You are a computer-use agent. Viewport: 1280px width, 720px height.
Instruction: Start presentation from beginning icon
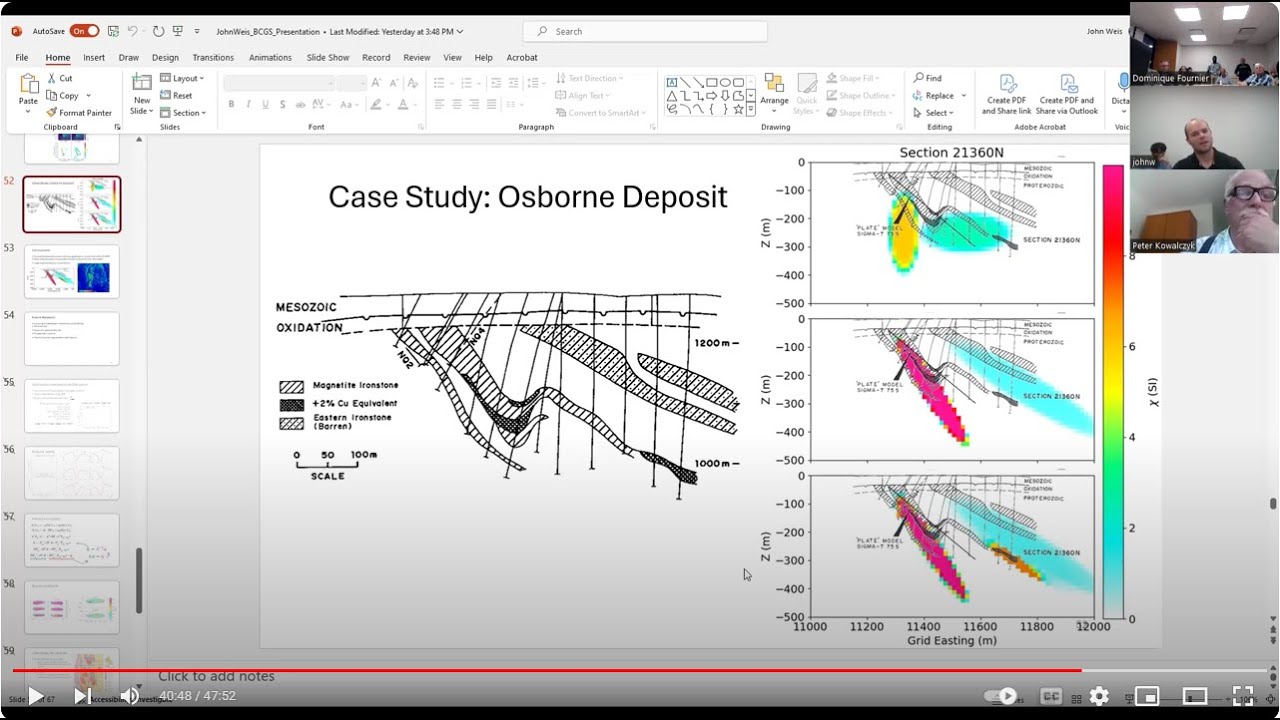click(178, 31)
